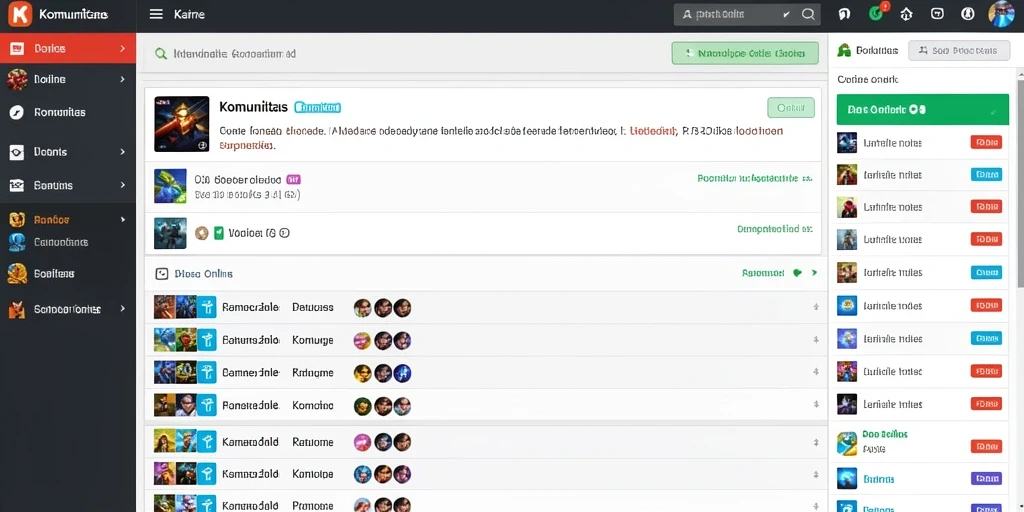Click the blue T icon in Ramocrdole row
The height and width of the screenshot is (512, 1024).
tap(206, 307)
